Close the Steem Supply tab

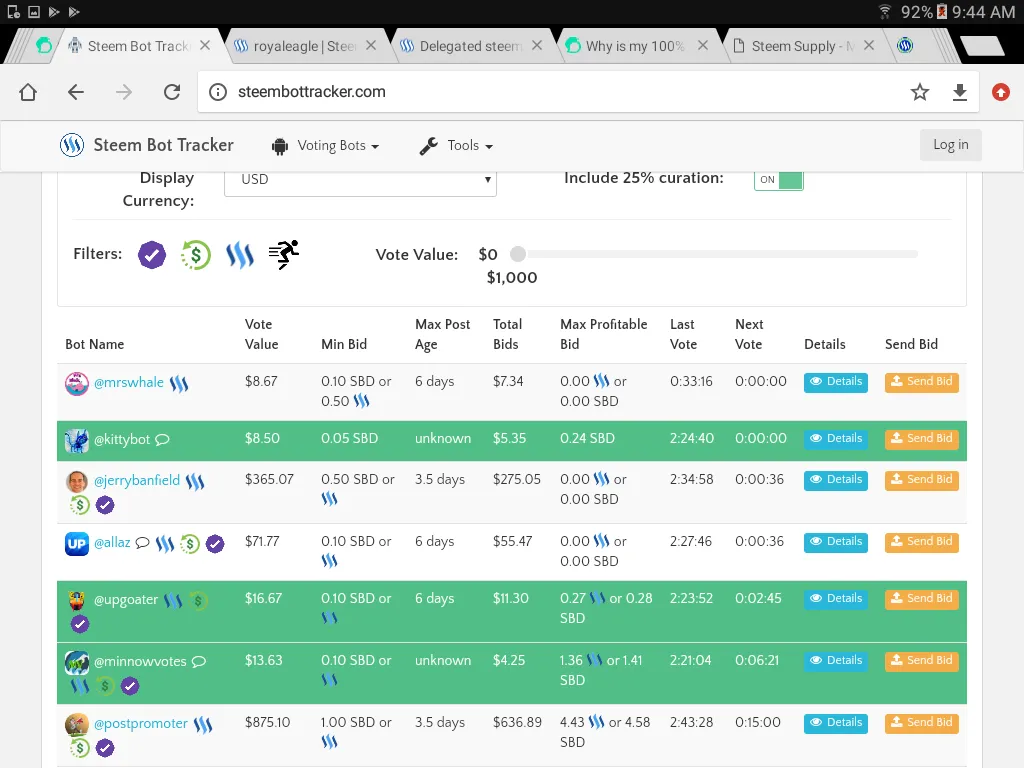coord(869,45)
